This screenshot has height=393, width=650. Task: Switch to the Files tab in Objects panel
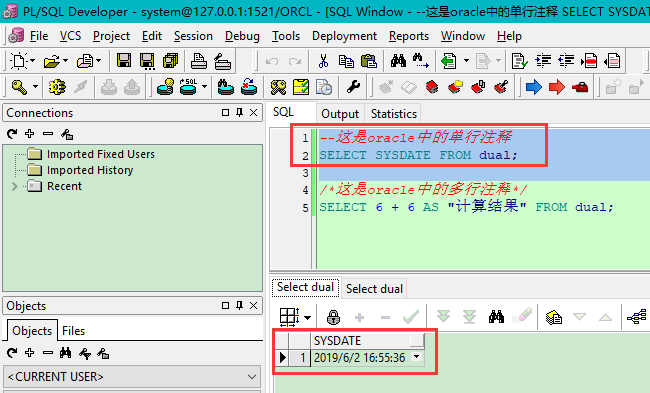[73, 331]
